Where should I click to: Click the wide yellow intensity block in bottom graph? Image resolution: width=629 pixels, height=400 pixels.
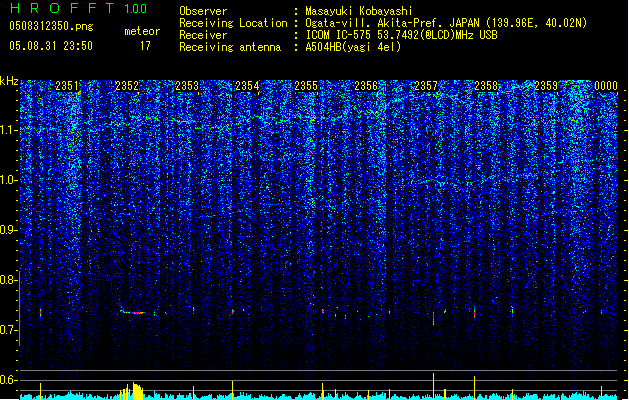[x=138, y=391]
